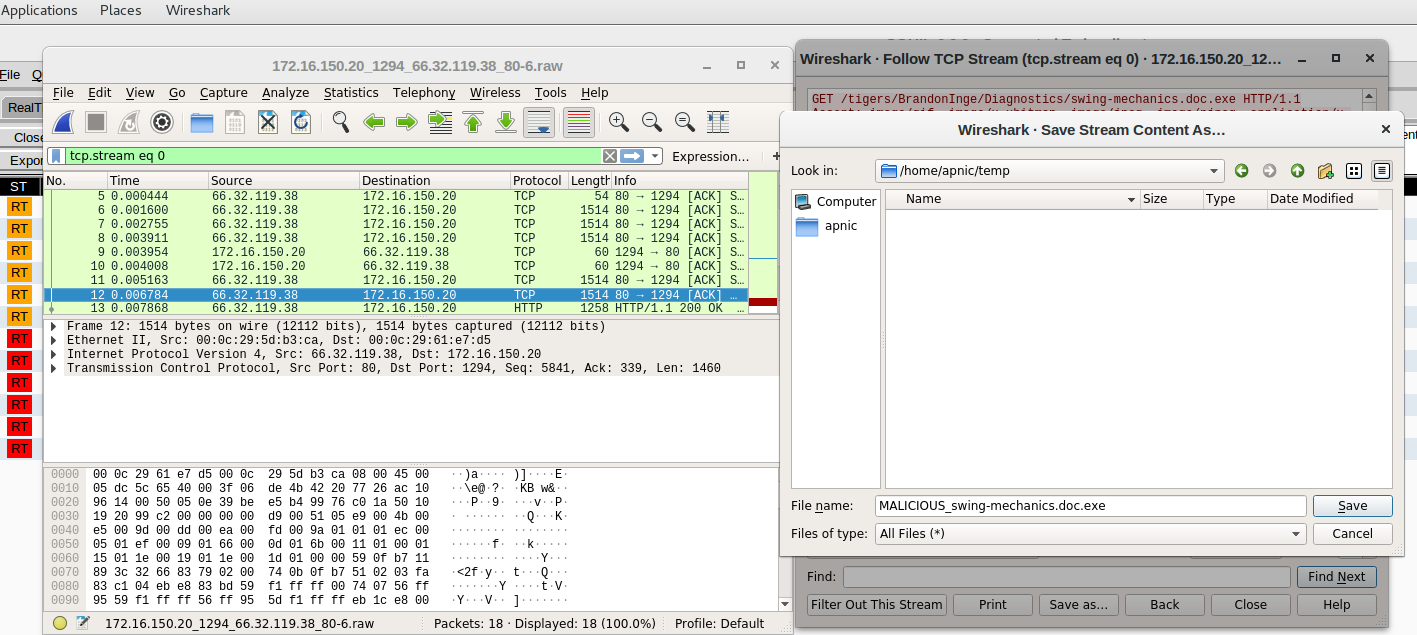
Task: Jump to the last packet icon
Action: [506, 122]
